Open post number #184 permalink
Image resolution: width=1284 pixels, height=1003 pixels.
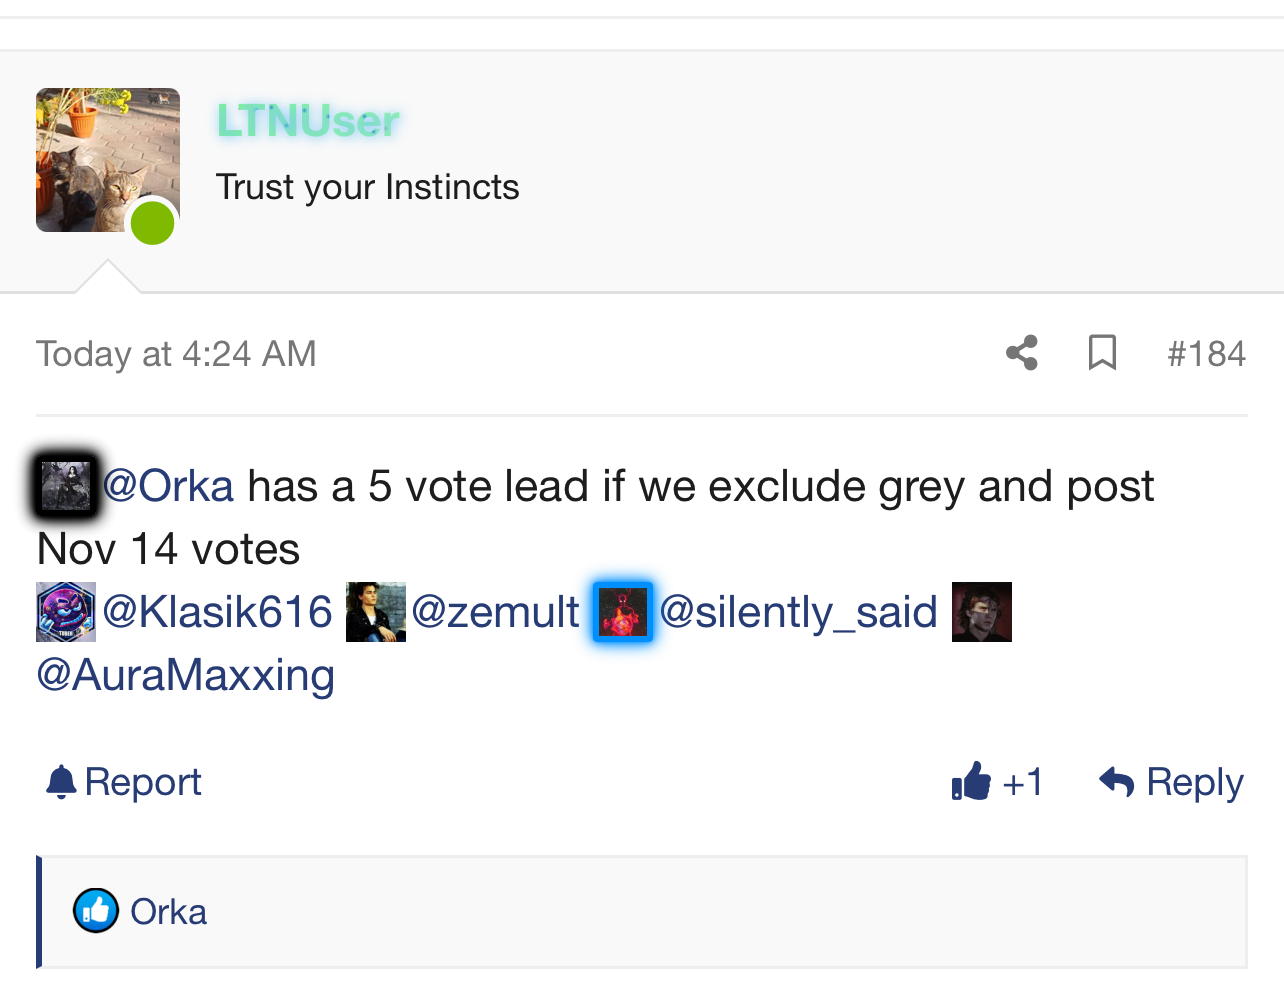click(1206, 354)
